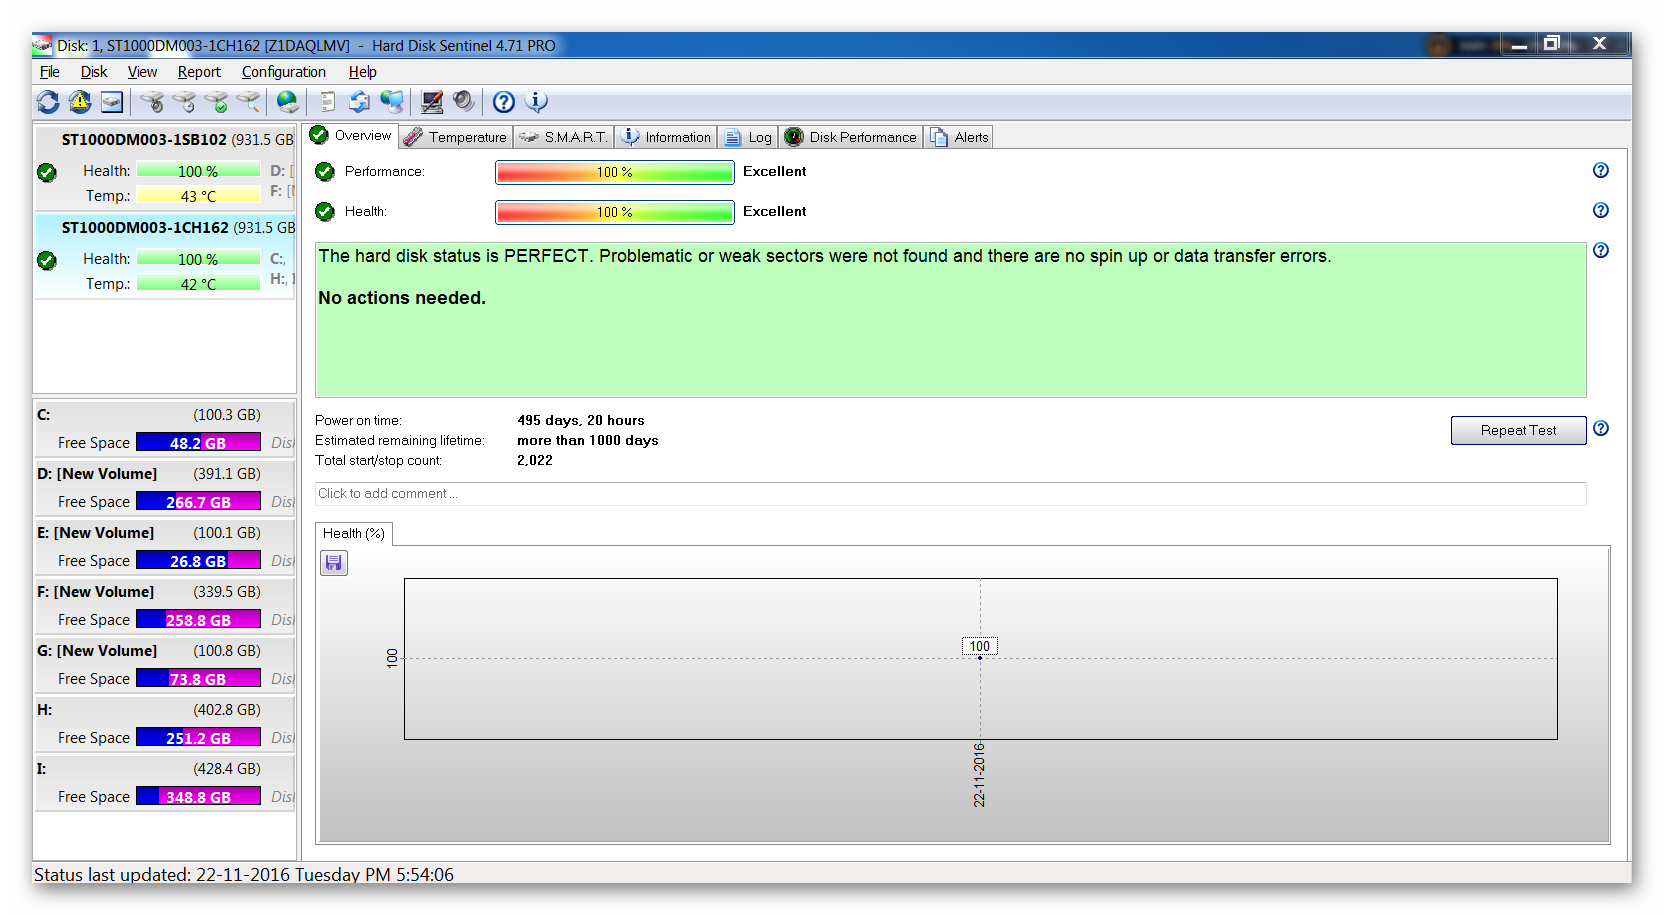This screenshot has height=915, width=1664.
Task: Click the 'Click to add comment' field
Action: (x=950, y=494)
